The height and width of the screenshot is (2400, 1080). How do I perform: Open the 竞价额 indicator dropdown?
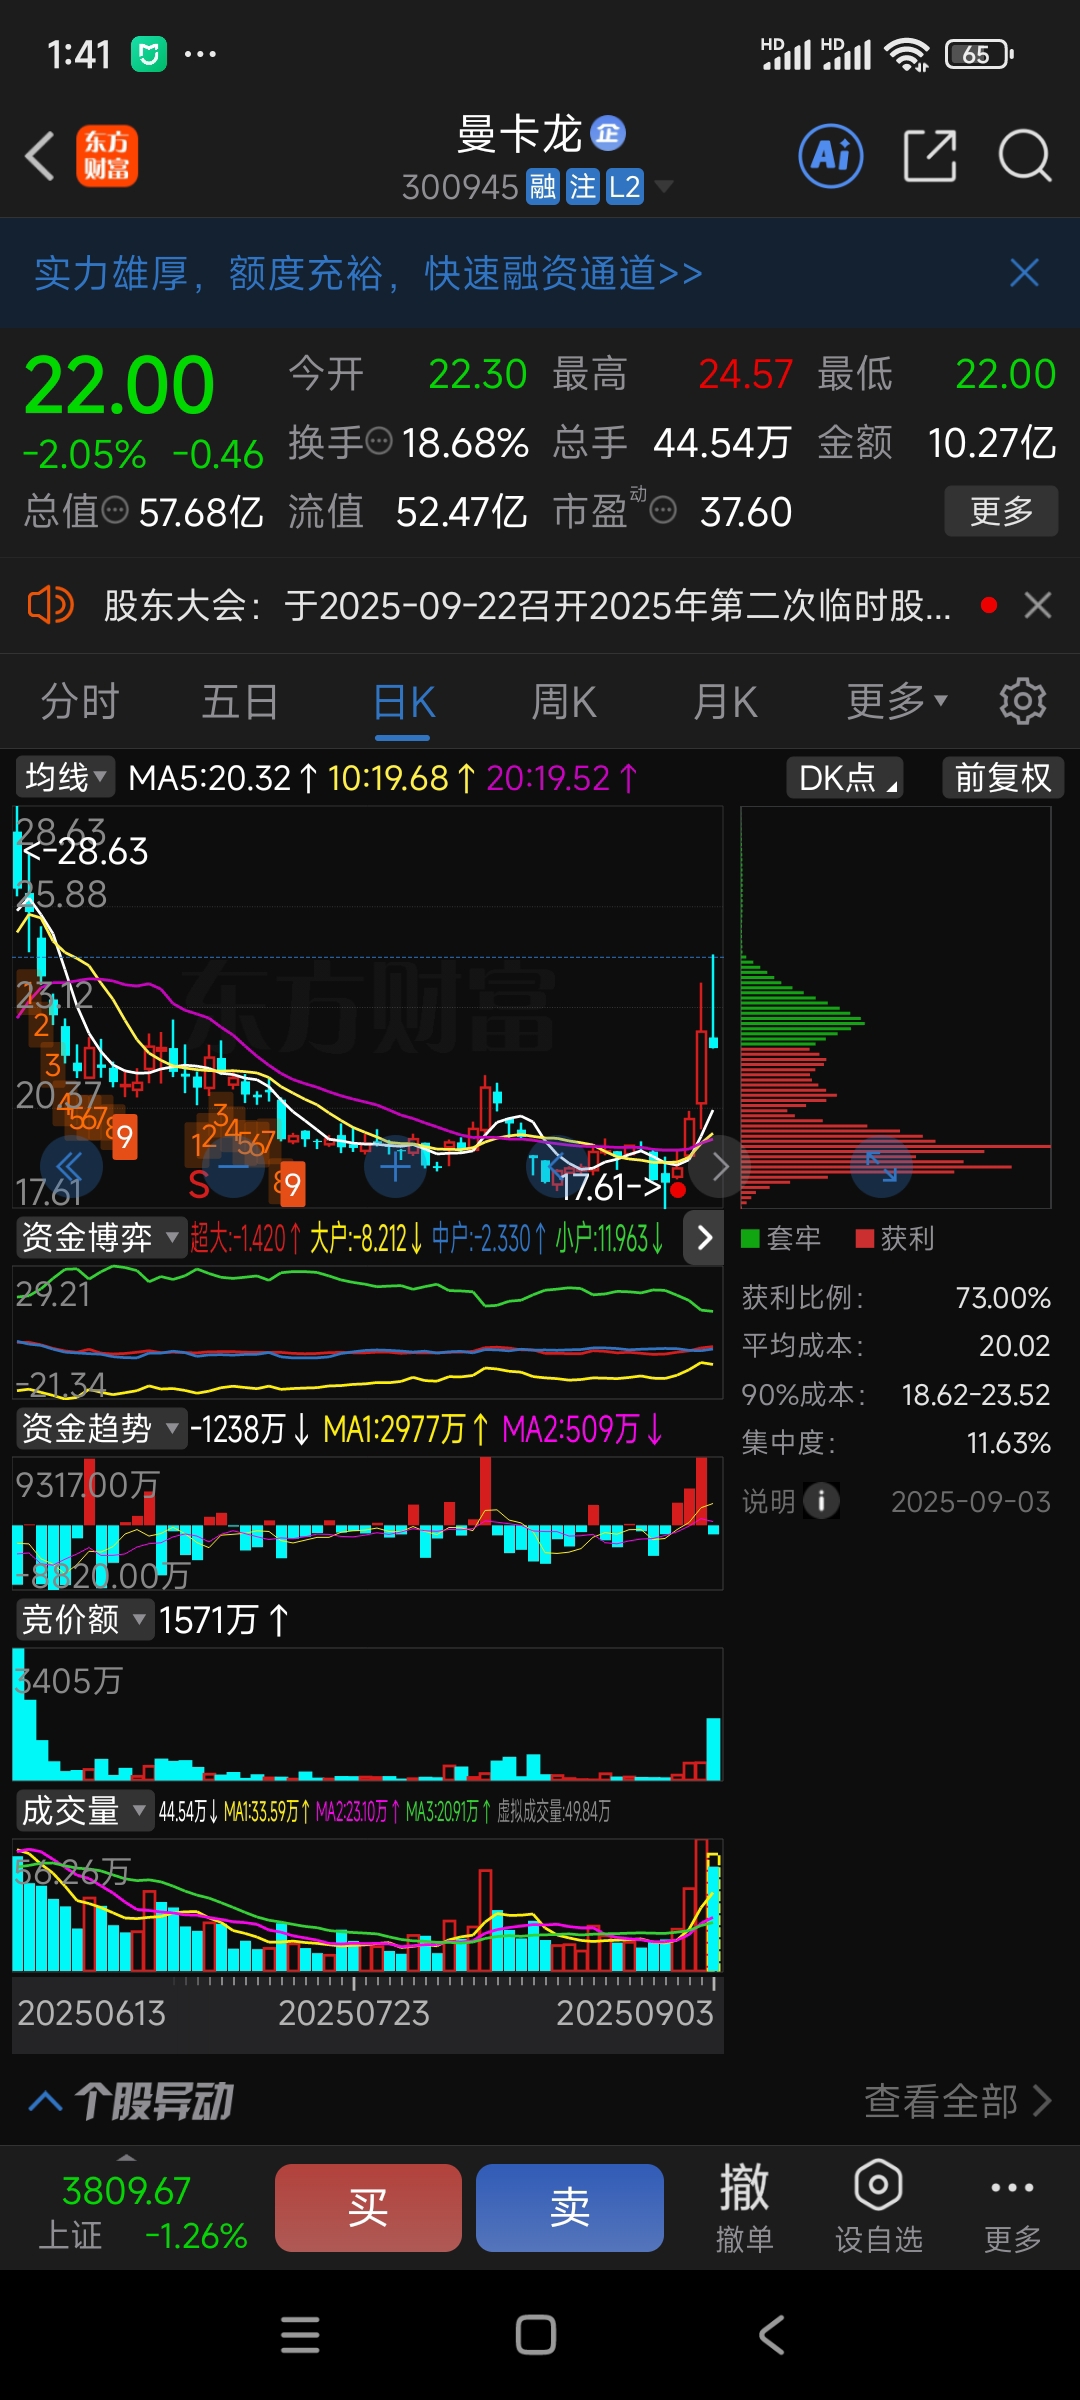tap(84, 1619)
